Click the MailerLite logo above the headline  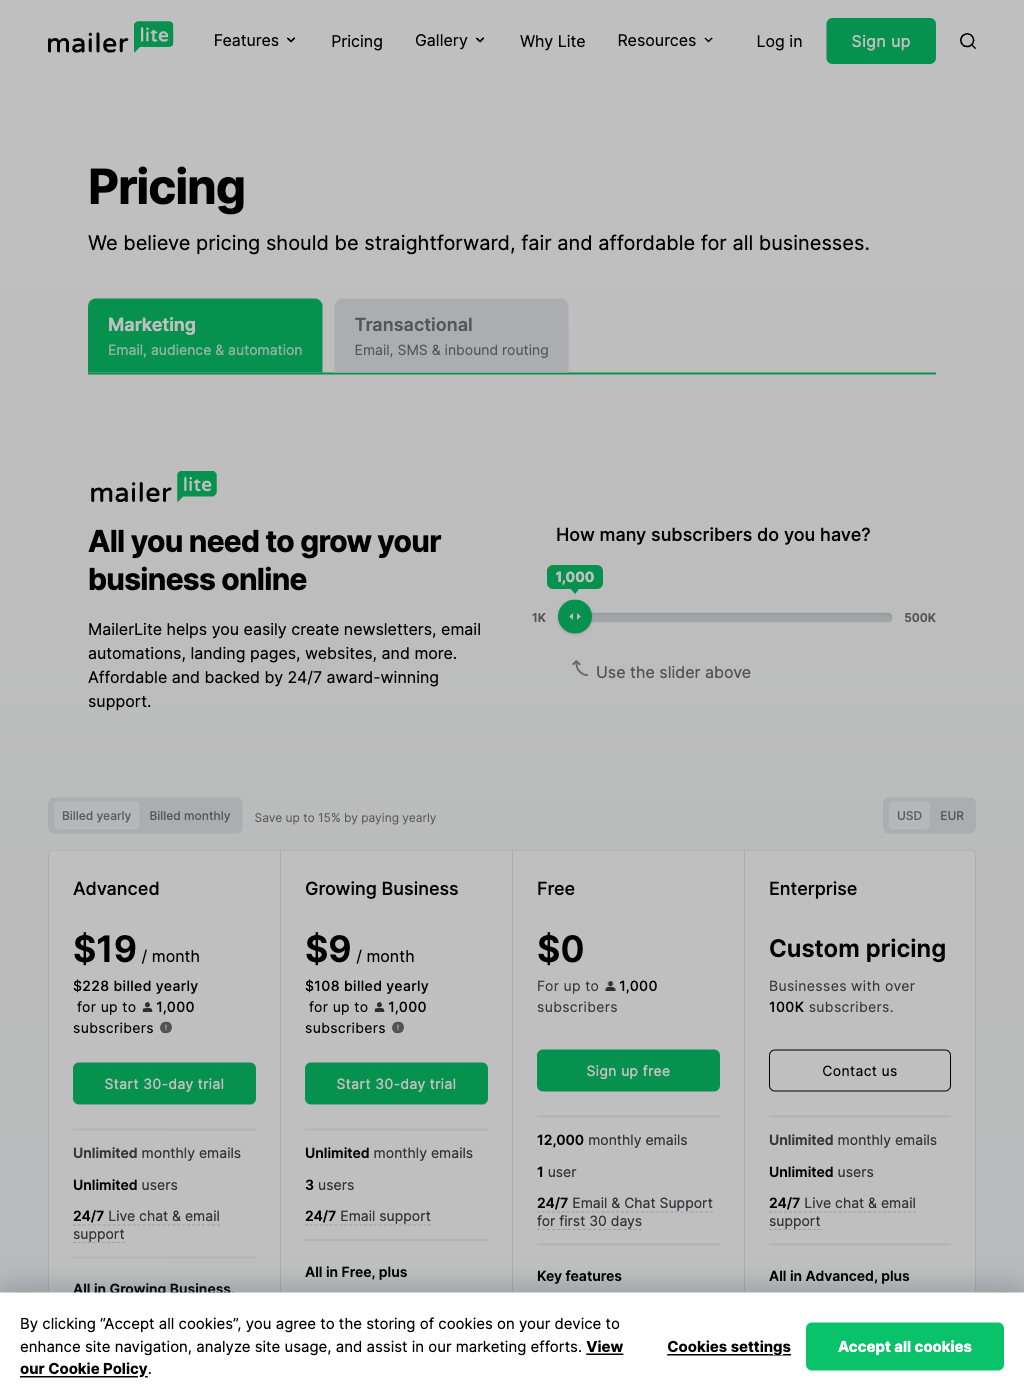[x=153, y=488]
